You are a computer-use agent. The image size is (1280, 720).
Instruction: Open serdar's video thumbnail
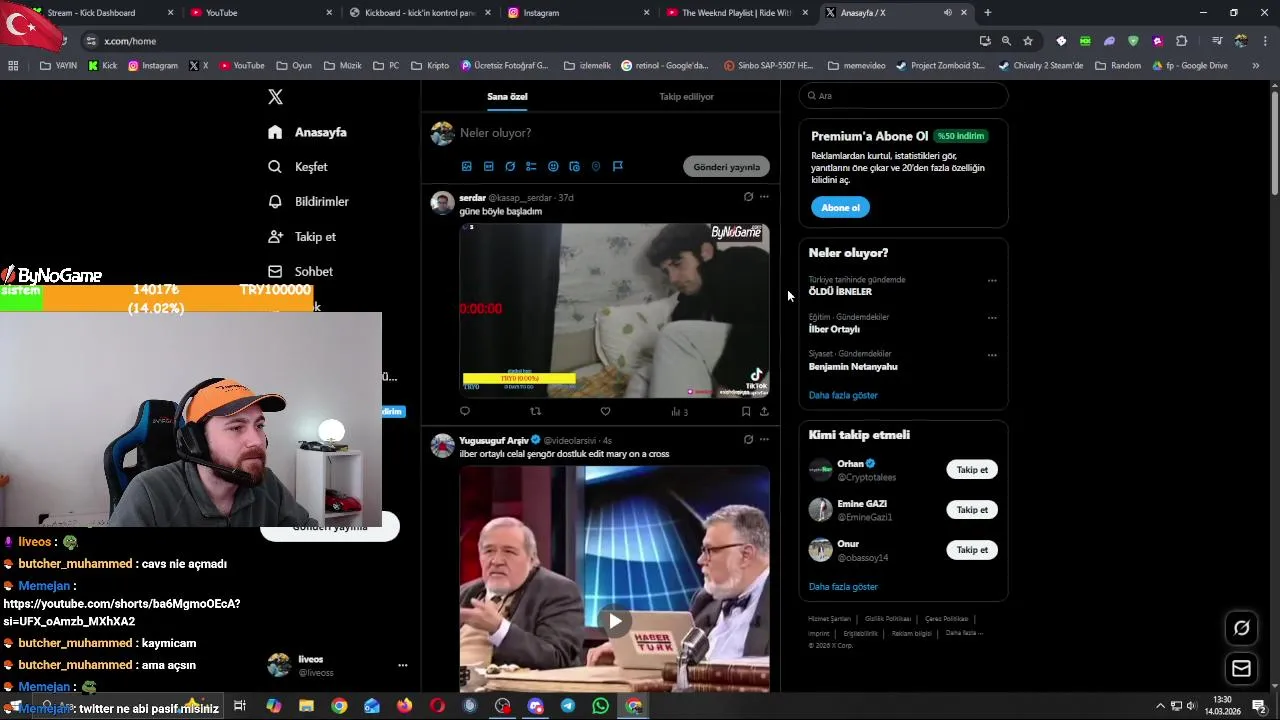[x=614, y=311]
